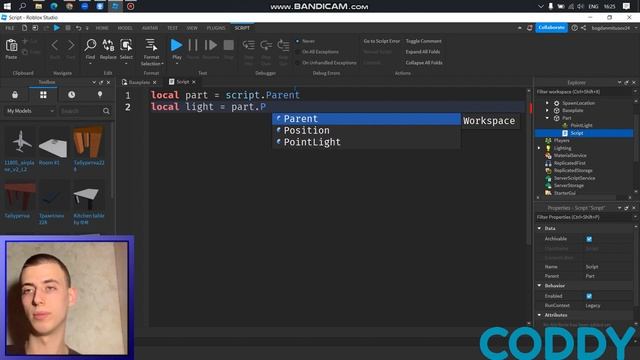Viewport: 640px width, 360px height.
Task: Click the notifications icon left of Collaborate
Action: click(x=529, y=28)
